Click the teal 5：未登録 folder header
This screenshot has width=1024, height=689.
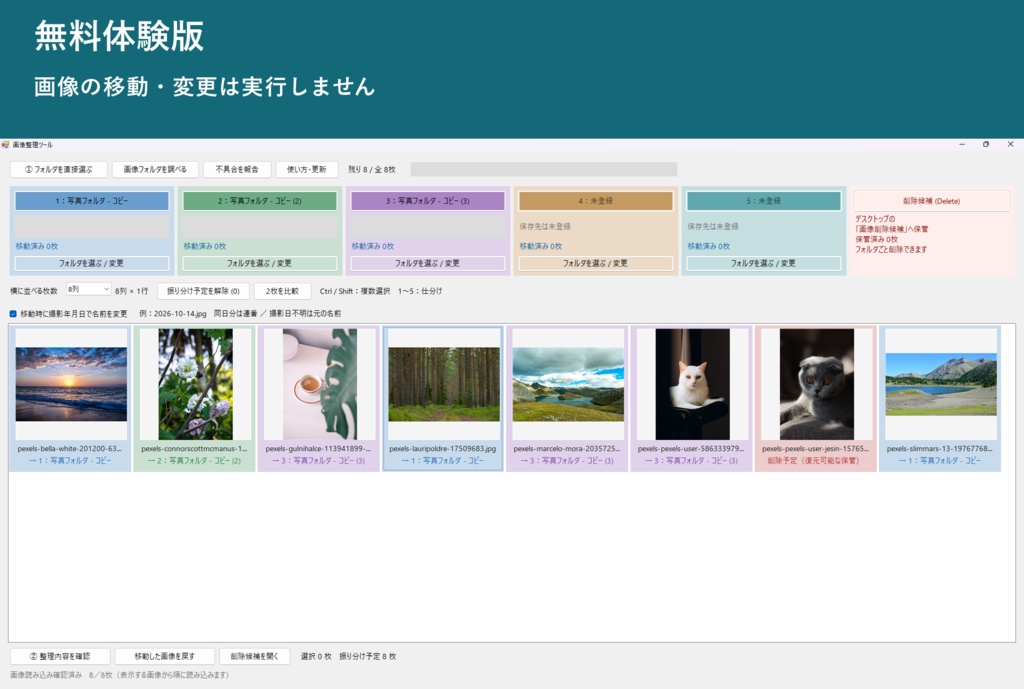pos(763,201)
